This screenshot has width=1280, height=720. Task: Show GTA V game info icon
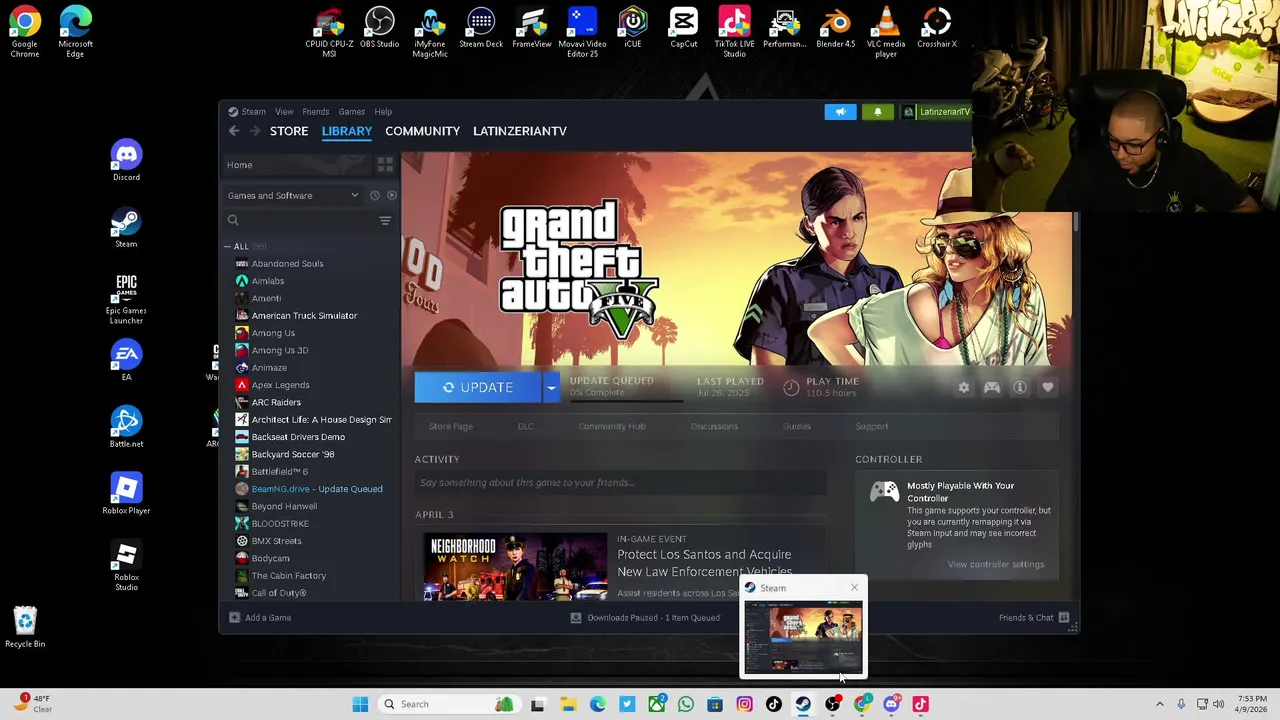(x=1020, y=388)
